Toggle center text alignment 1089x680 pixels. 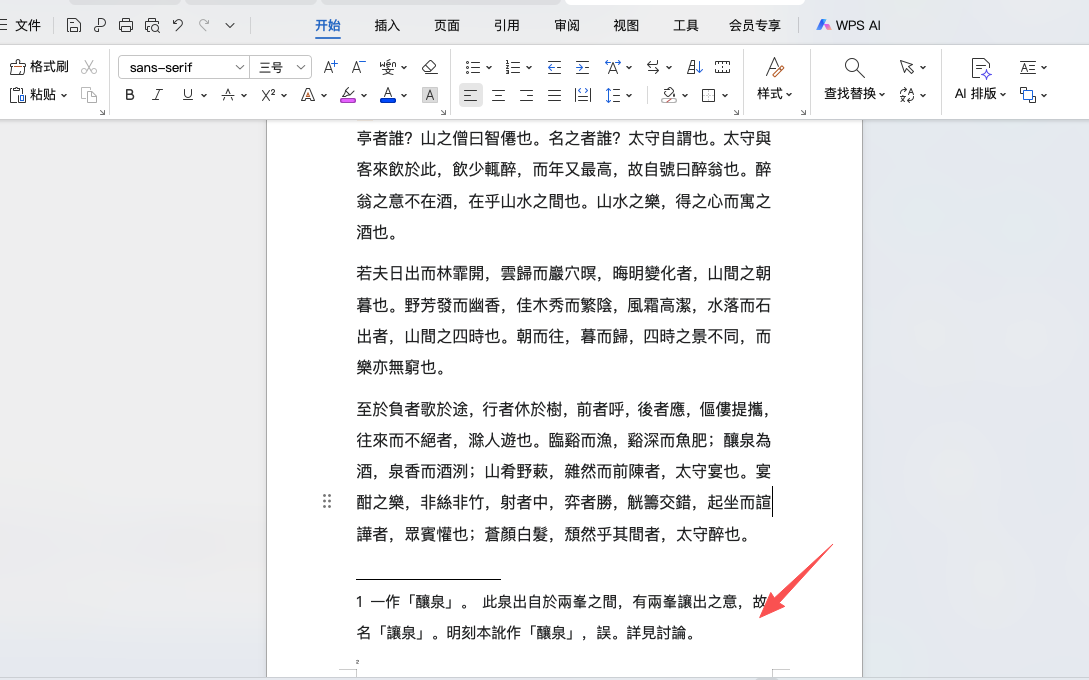tap(497, 95)
